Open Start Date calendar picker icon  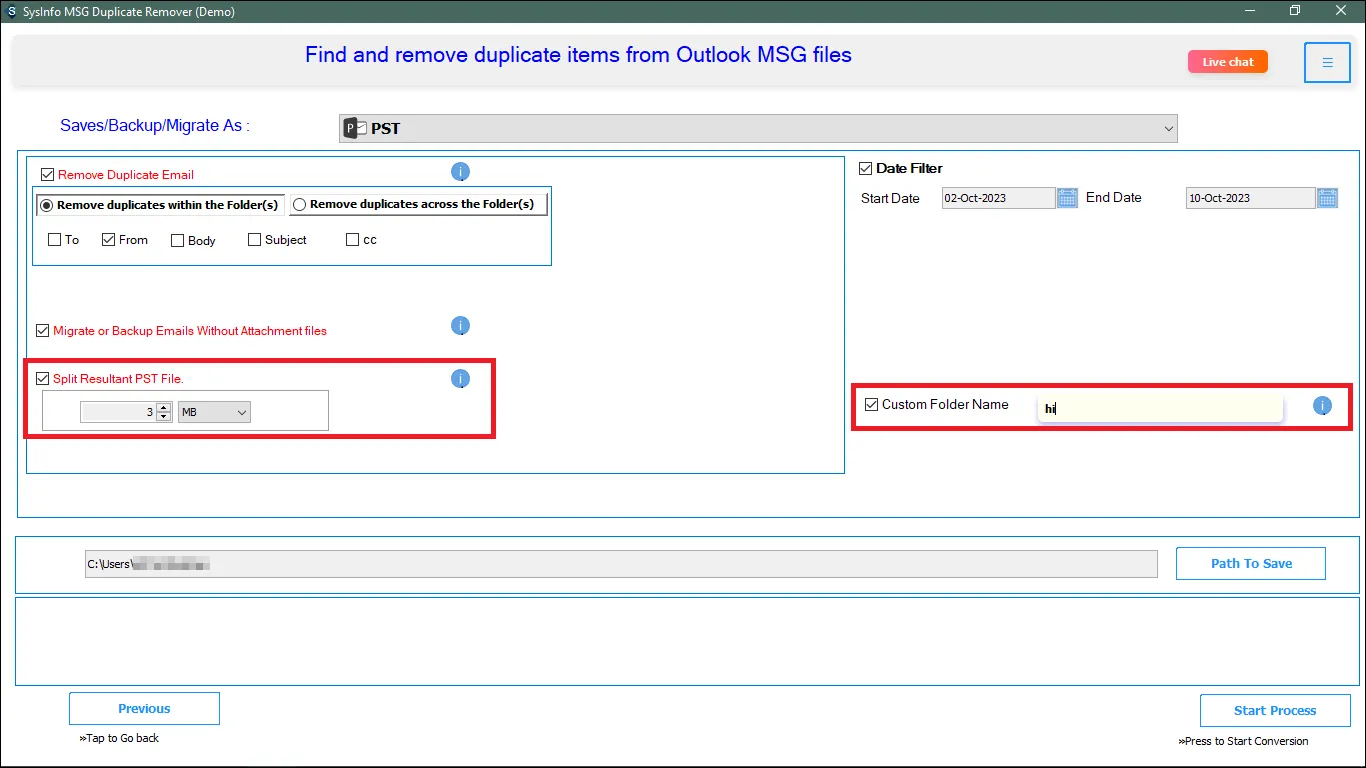1067,198
